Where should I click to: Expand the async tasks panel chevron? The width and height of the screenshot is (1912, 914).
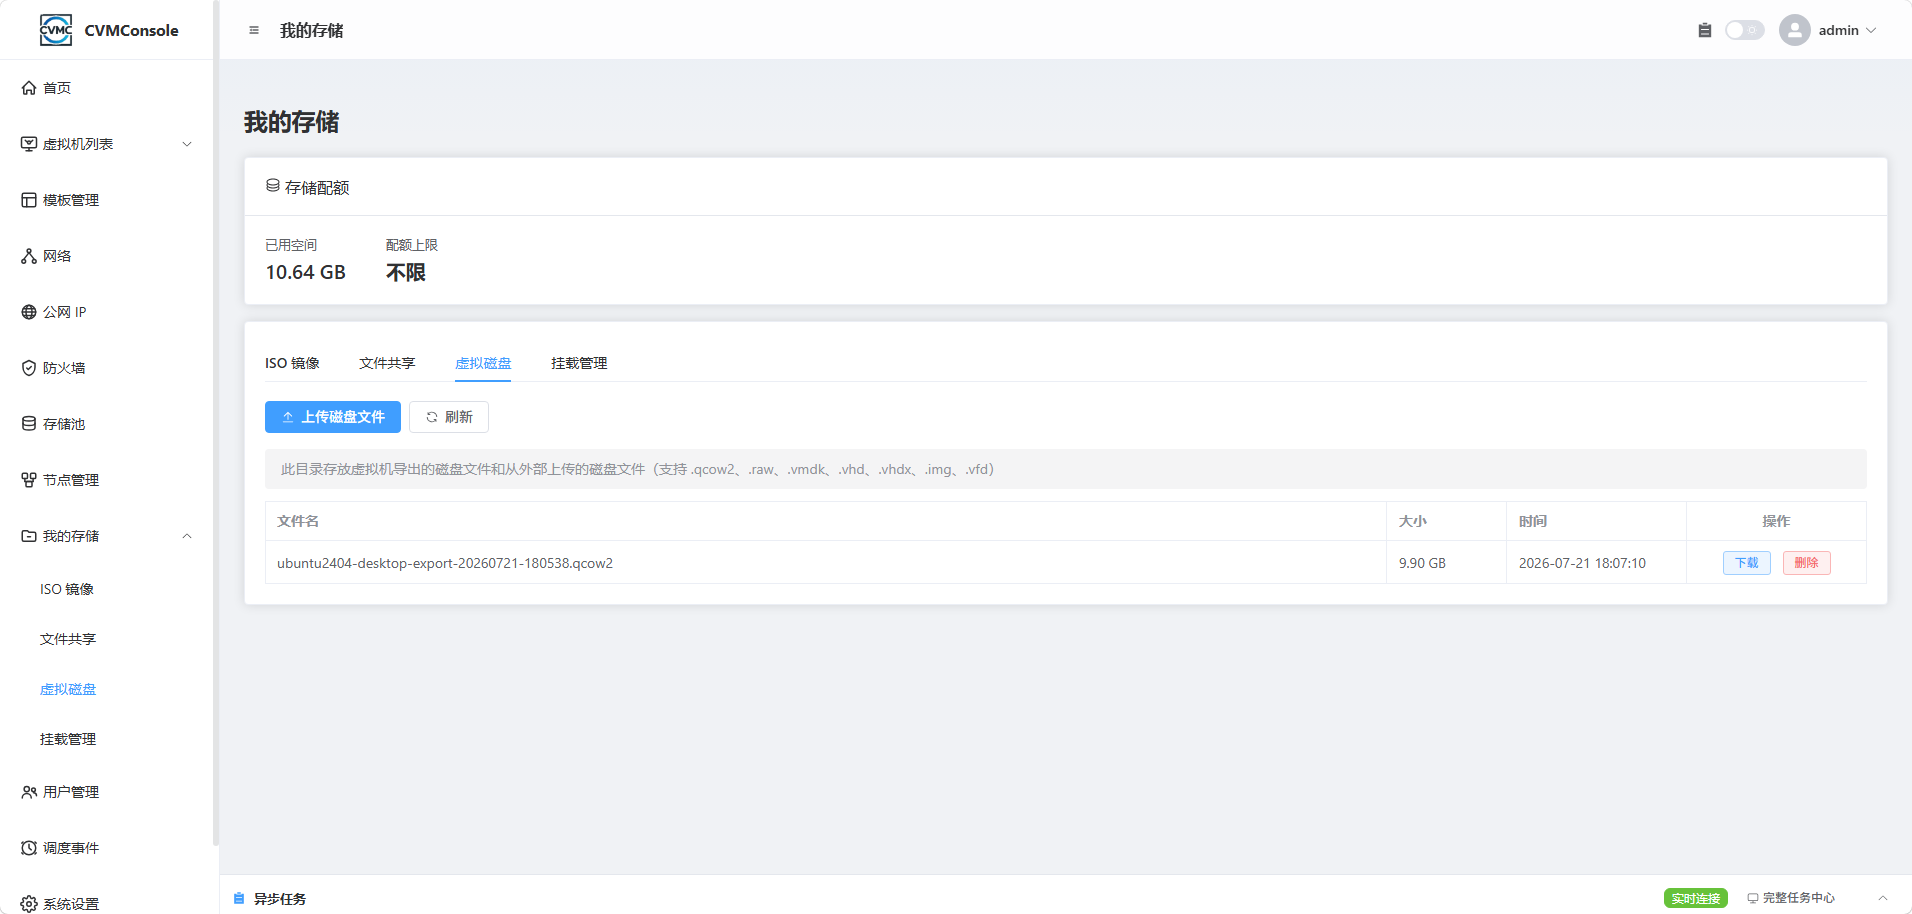pos(1883,898)
